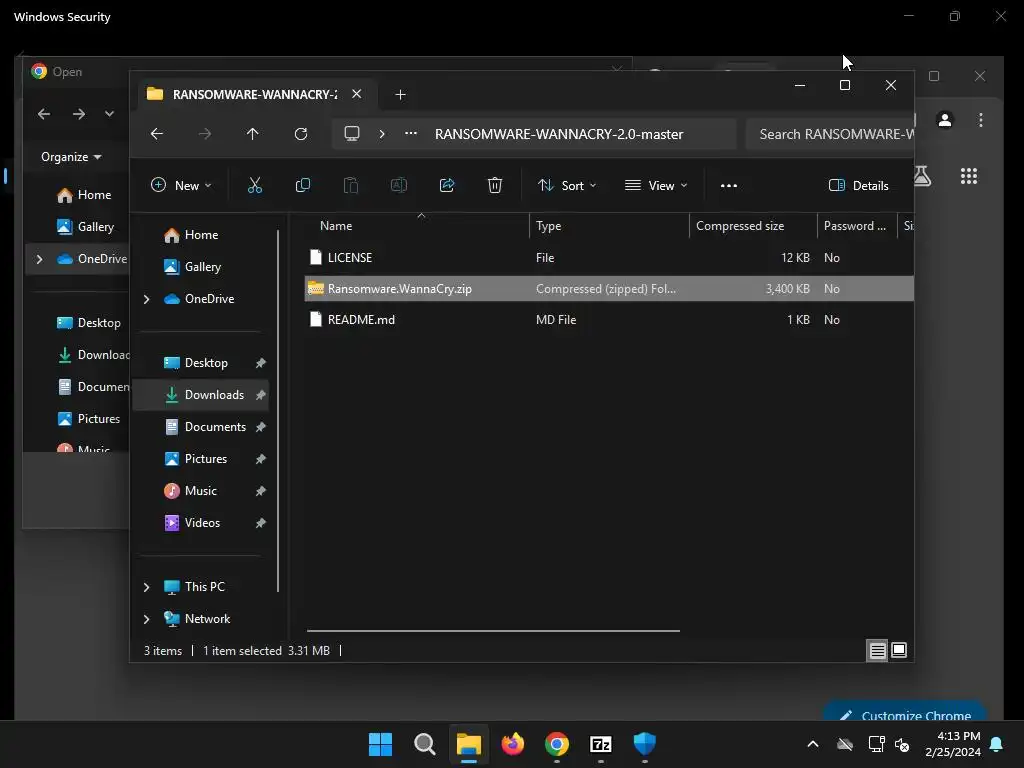Open 7-Zip from taskbar

(601, 744)
